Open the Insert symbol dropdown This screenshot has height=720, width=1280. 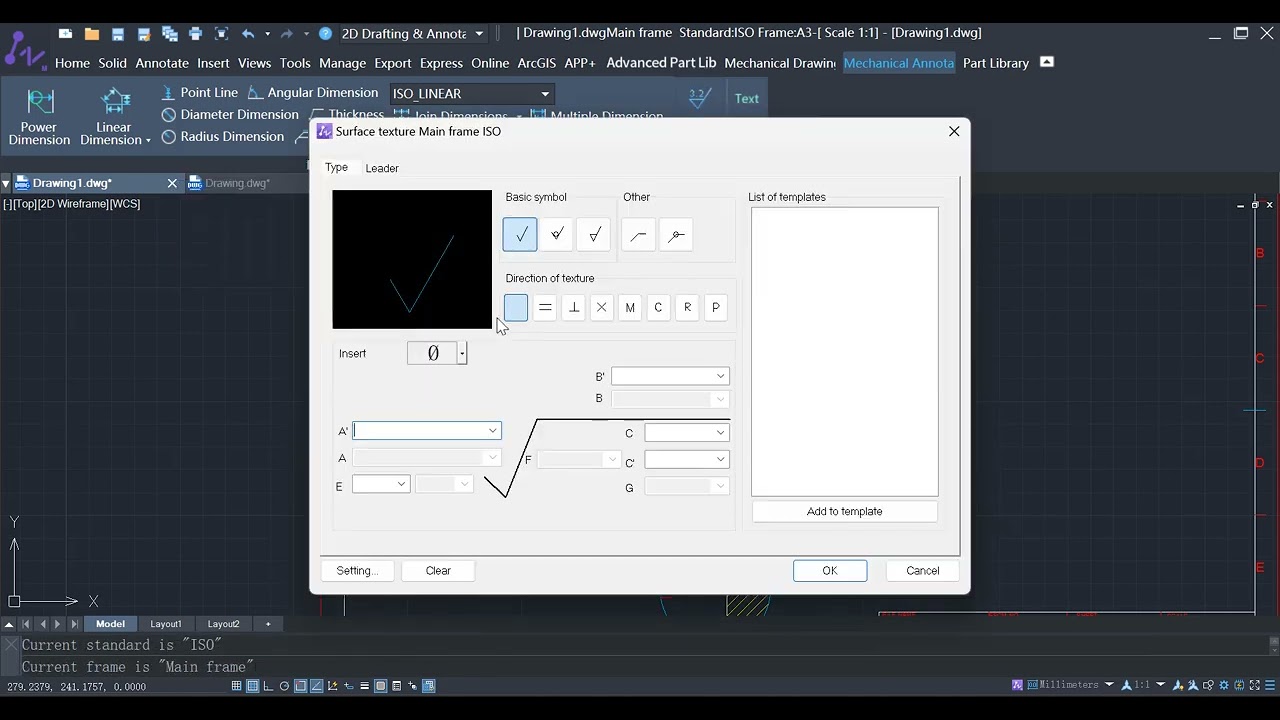click(x=462, y=353)
